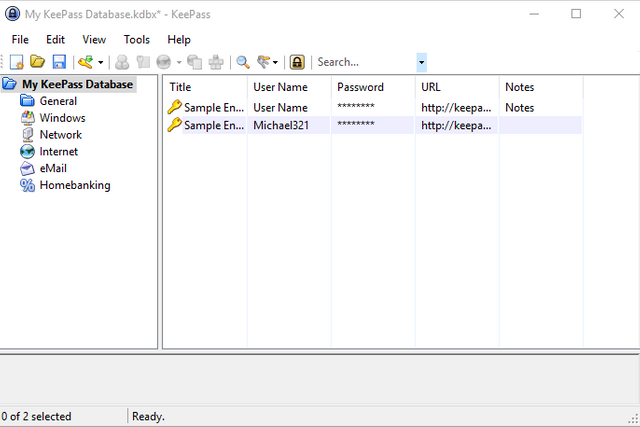
Task: Click the Perform Auto-Type toolbar icon
Action: [216, 62]
